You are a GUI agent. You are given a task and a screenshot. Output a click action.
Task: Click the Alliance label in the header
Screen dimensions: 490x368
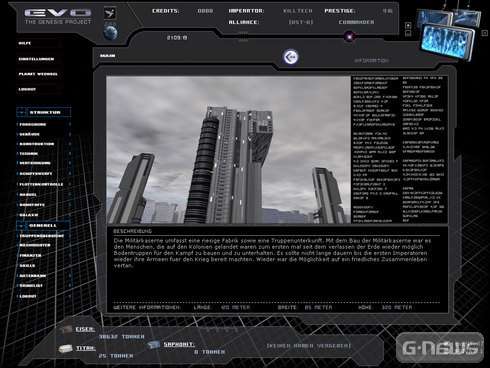(244, 22)
